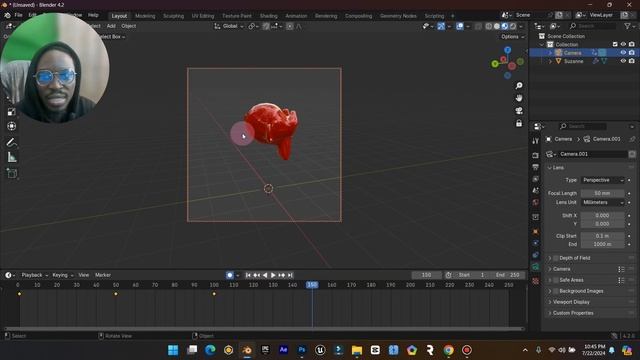
Task: Switch to the Shading workspace tab
Action: (x=269, y=16)
